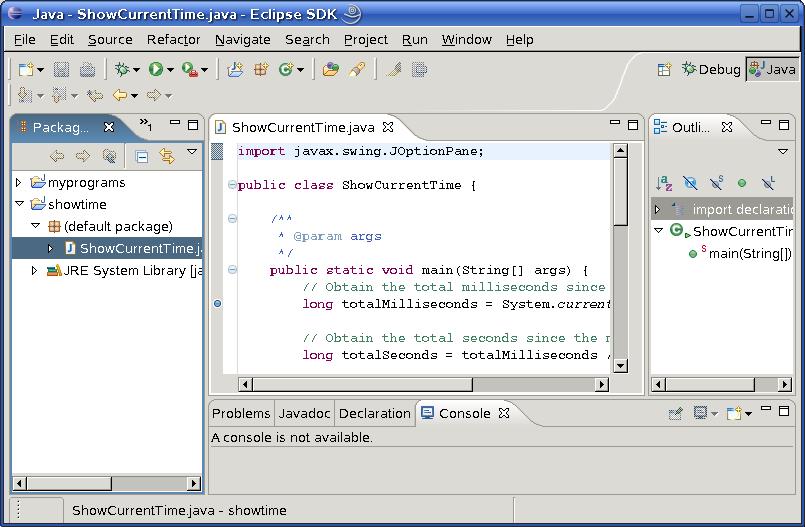Select ShowCurrentTime.java in Package Explorer
Screen dimensions: 805x527
(x=107, y=248)
